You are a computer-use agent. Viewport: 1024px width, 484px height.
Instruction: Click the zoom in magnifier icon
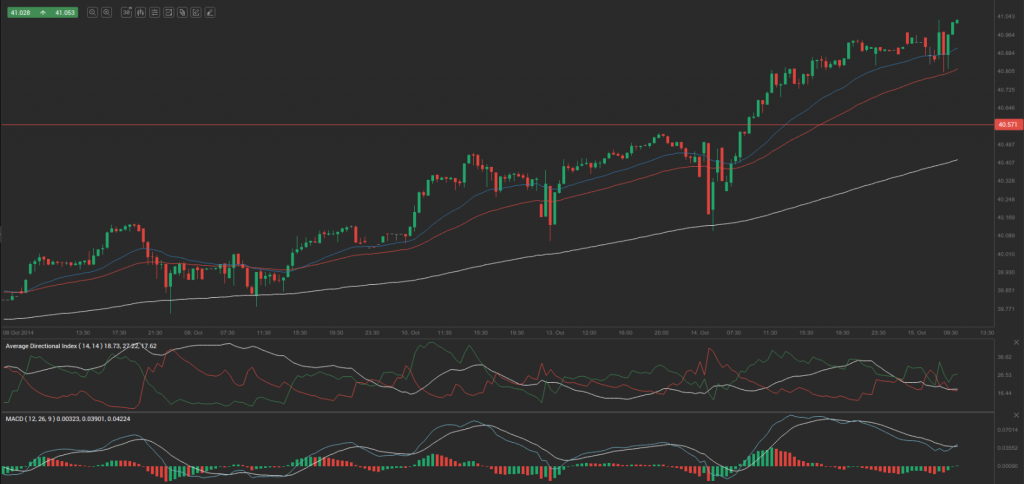tap(105, 12)
